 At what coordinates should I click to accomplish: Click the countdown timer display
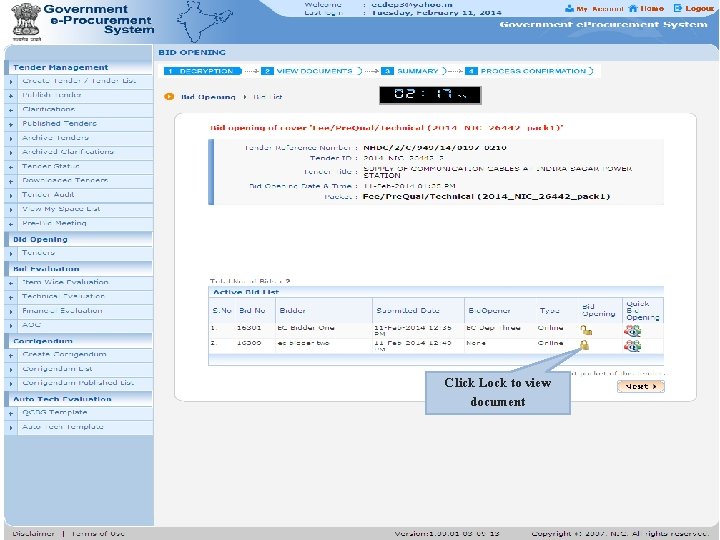coord(430,95)
